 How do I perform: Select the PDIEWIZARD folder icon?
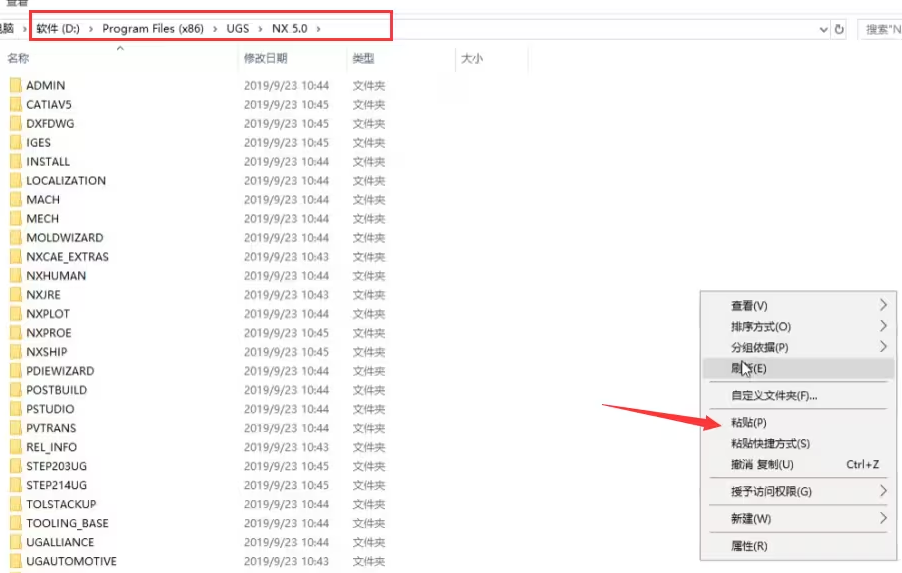click(x=16, y=370)
